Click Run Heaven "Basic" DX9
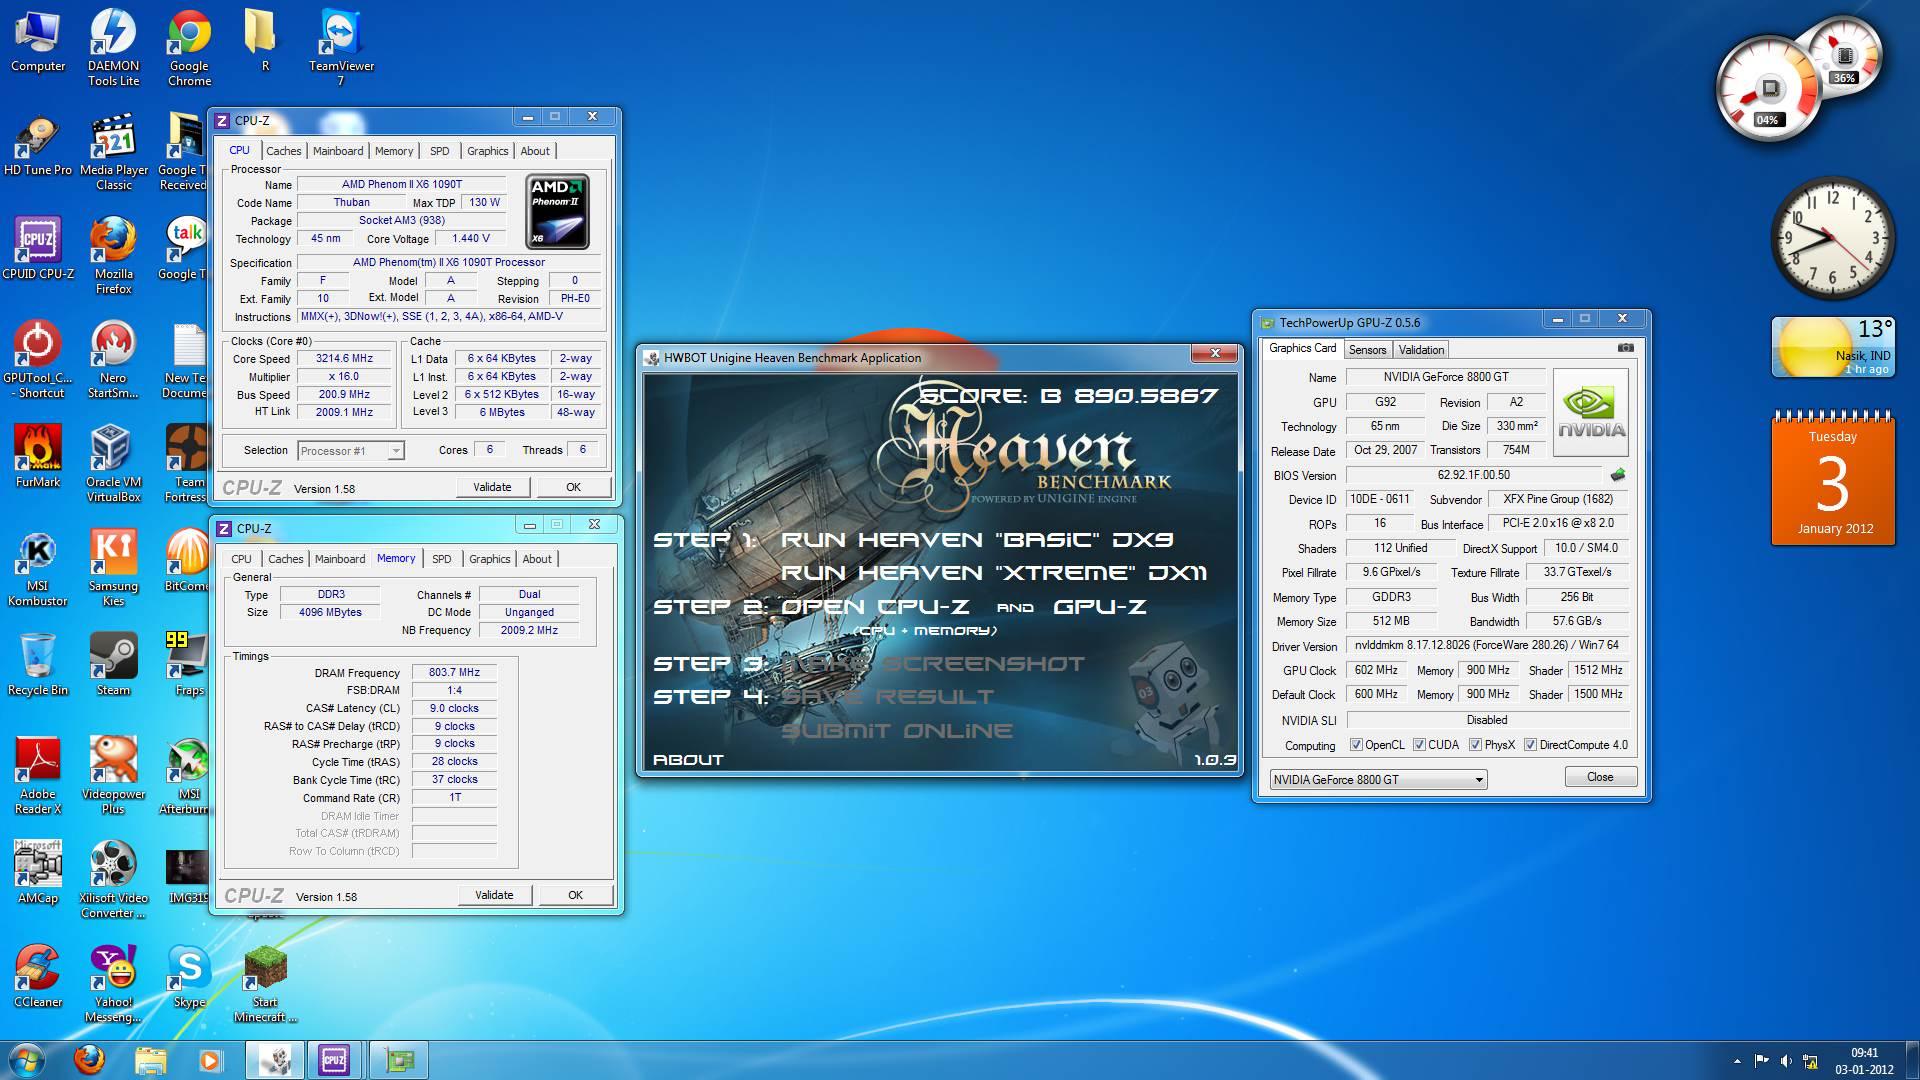 tap(976, 540)
